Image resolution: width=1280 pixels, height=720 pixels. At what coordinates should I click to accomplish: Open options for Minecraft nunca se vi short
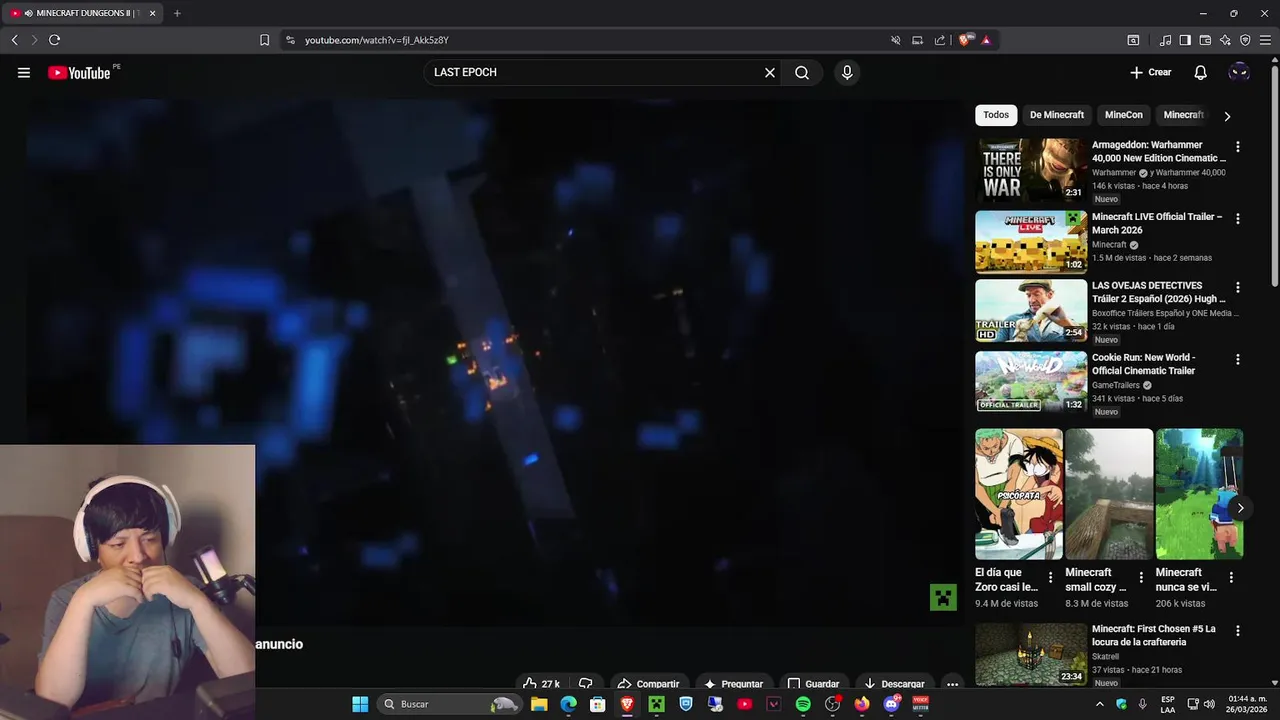click(x=1231, y=577)
